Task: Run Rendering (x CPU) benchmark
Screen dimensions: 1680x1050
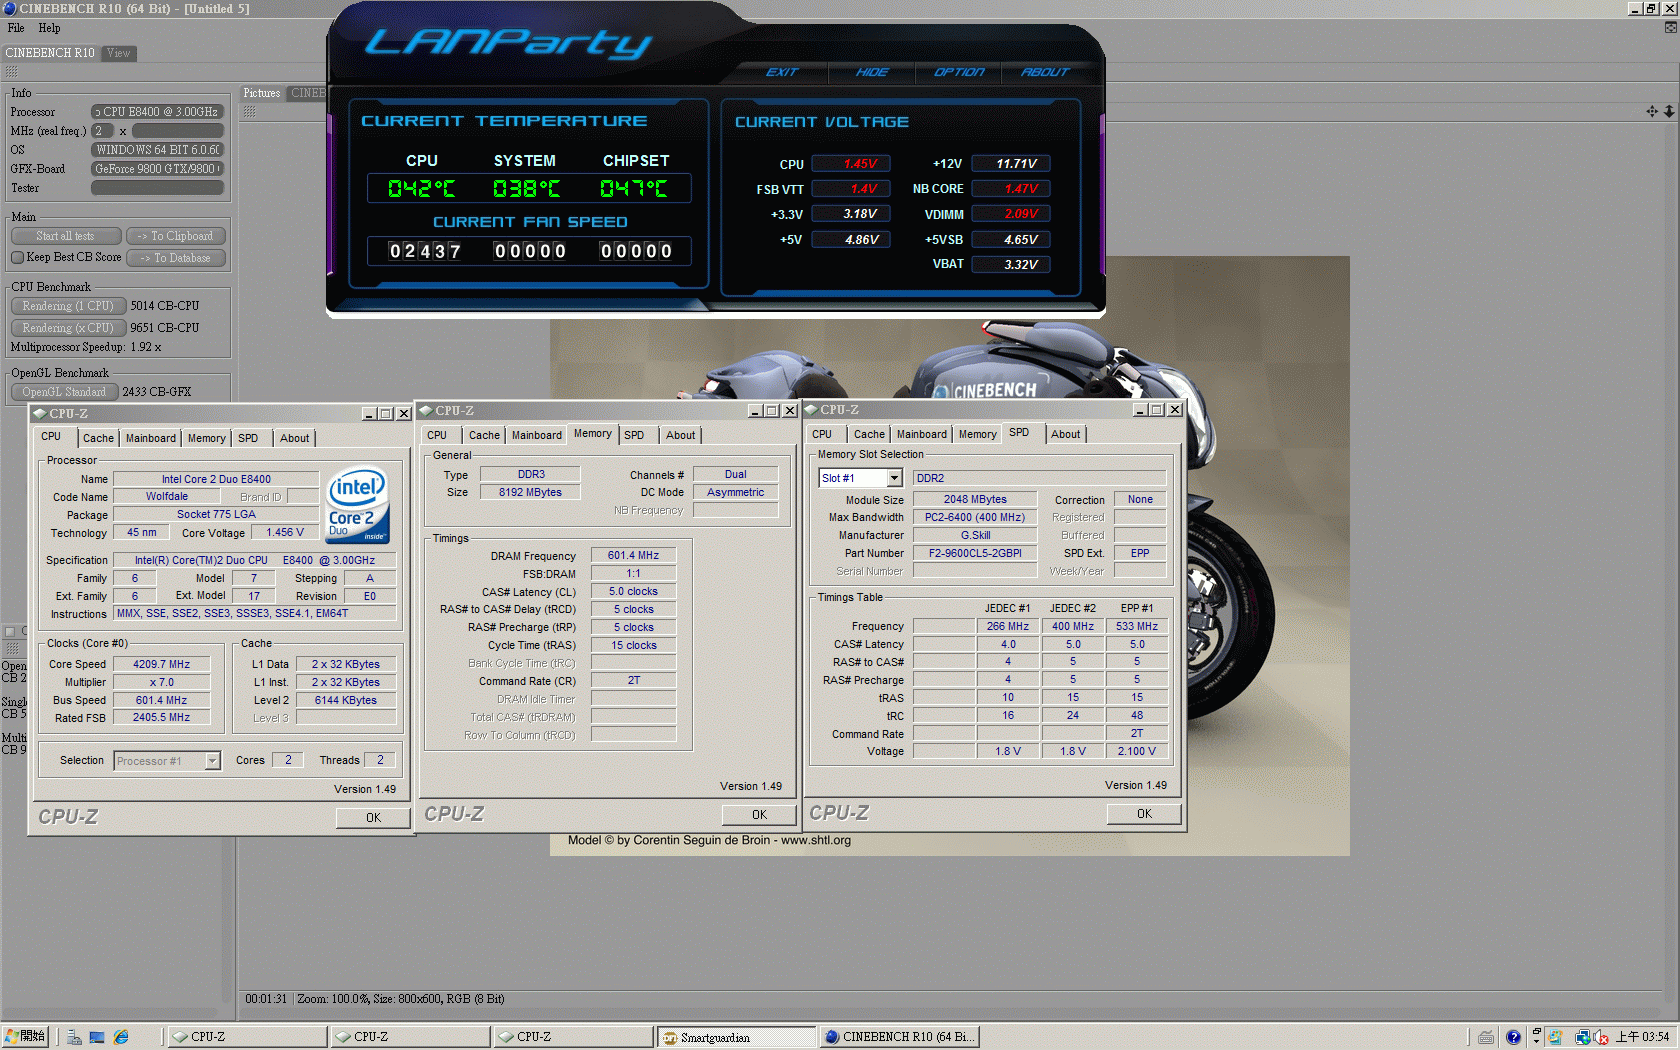Action: tap(68, 328)
